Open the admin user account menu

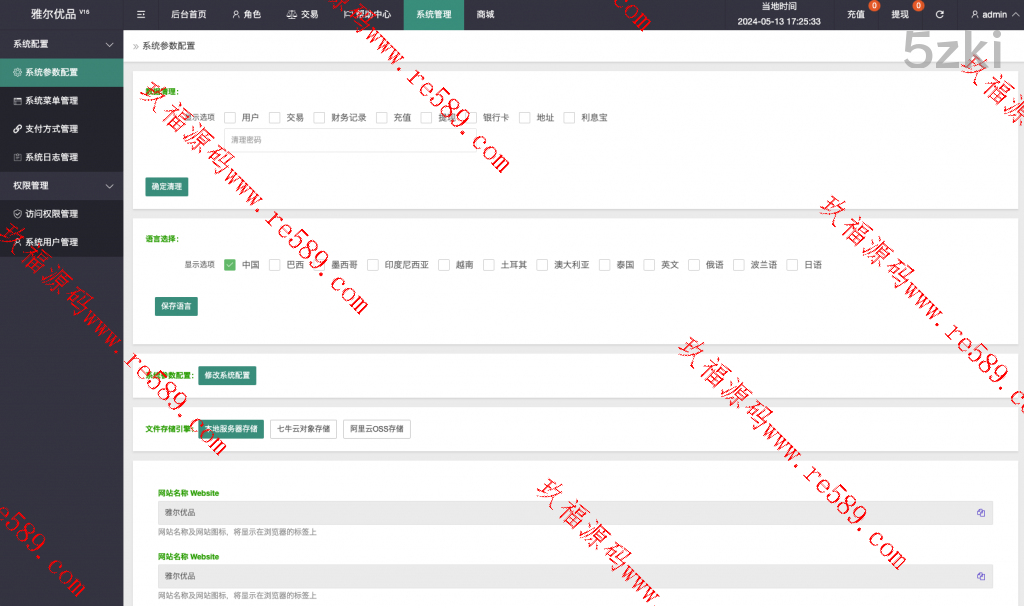pyautogui.click(x=989, y=15)
